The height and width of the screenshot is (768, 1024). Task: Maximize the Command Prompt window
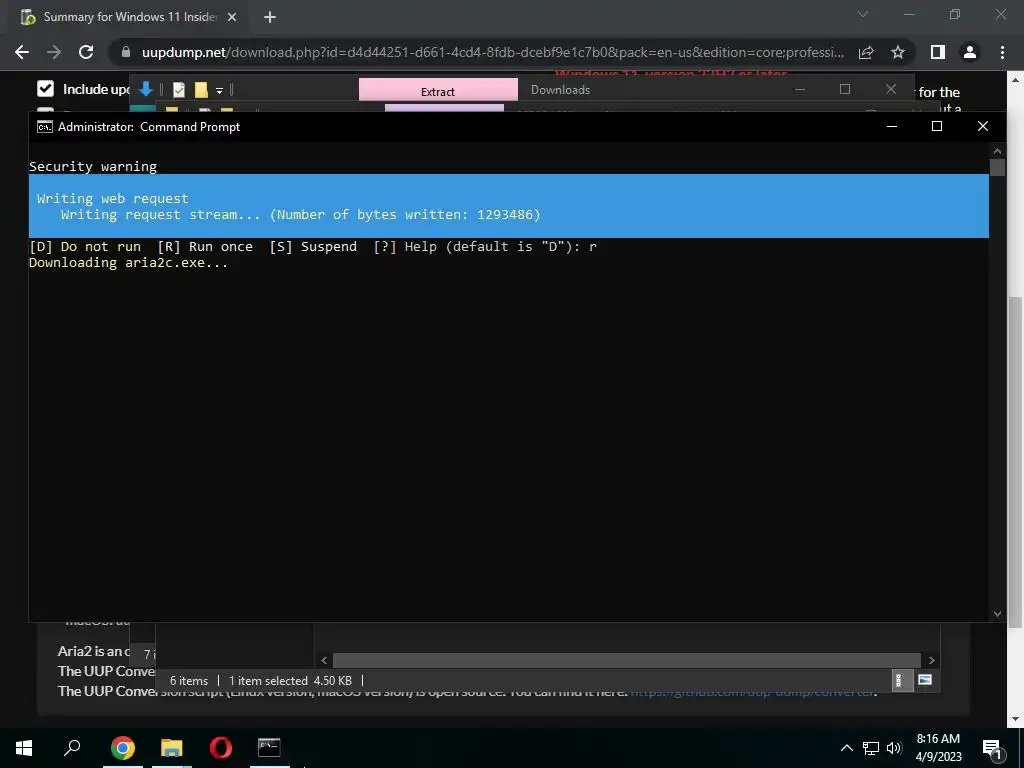pos(937,127)
